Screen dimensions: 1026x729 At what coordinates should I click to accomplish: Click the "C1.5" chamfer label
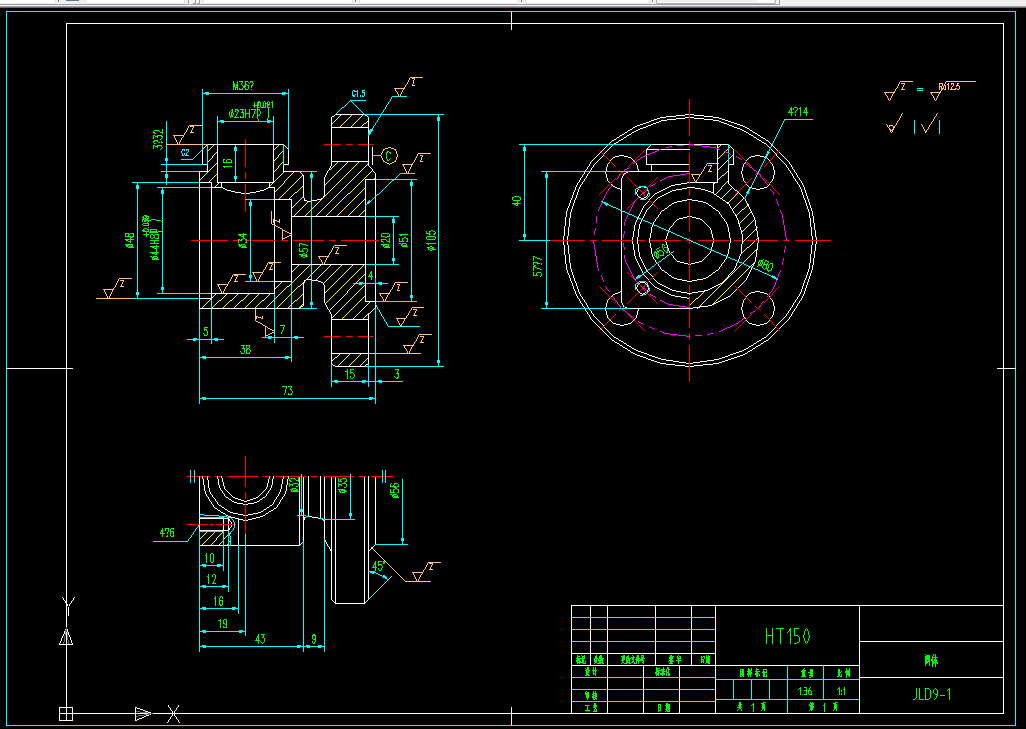[359, 94]
